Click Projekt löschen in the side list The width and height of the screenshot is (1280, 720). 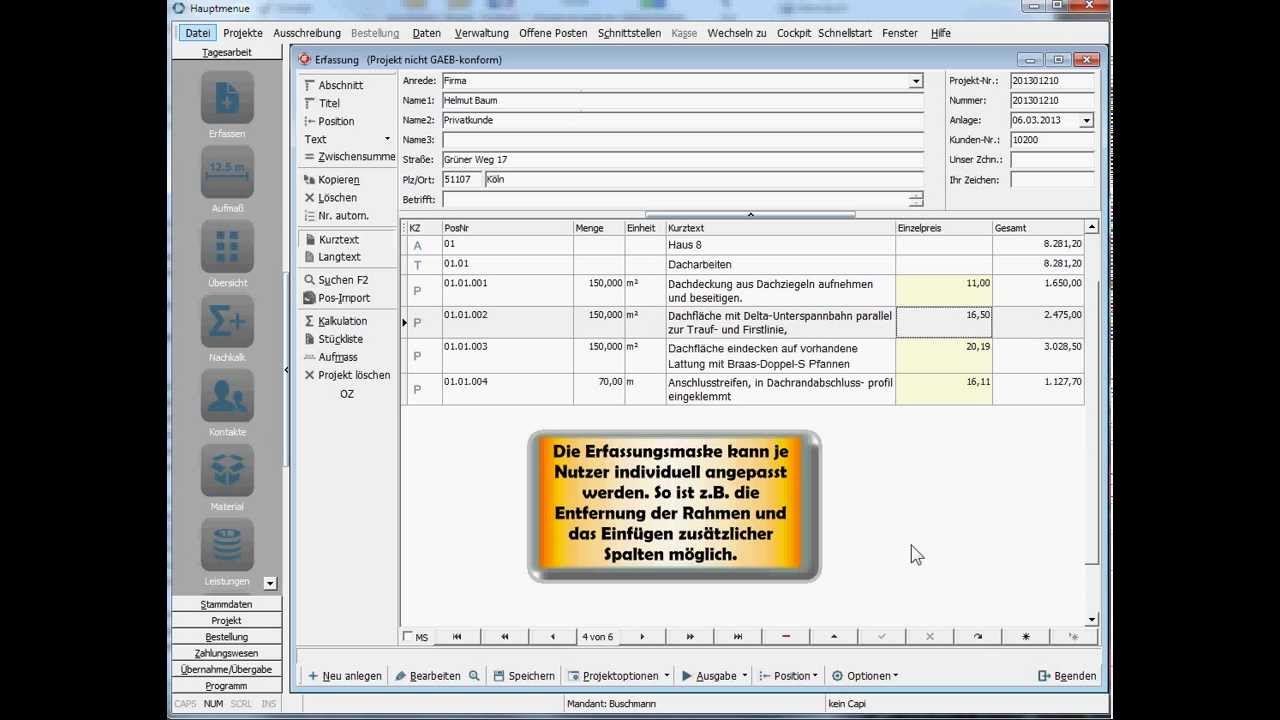coord(347,375)
